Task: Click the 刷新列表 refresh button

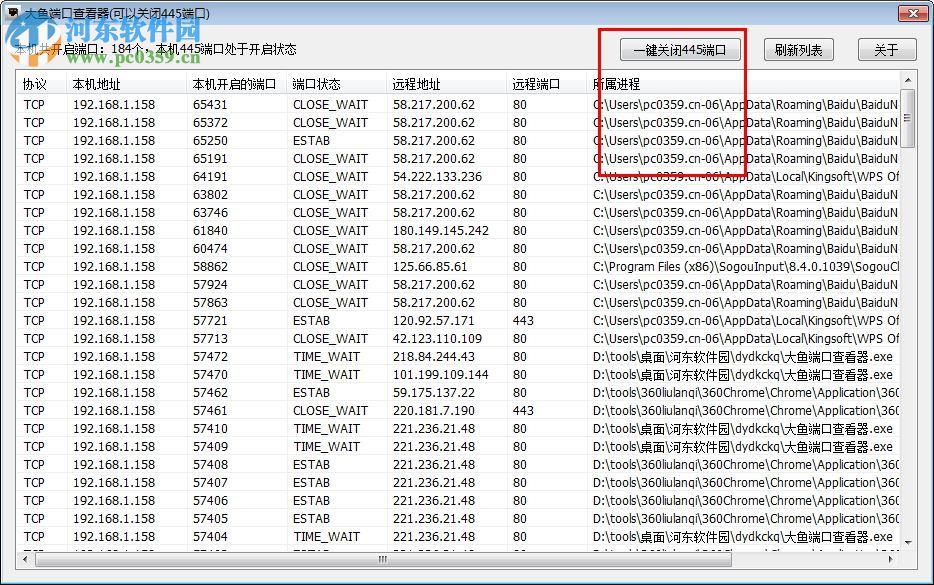Action: 799,49
